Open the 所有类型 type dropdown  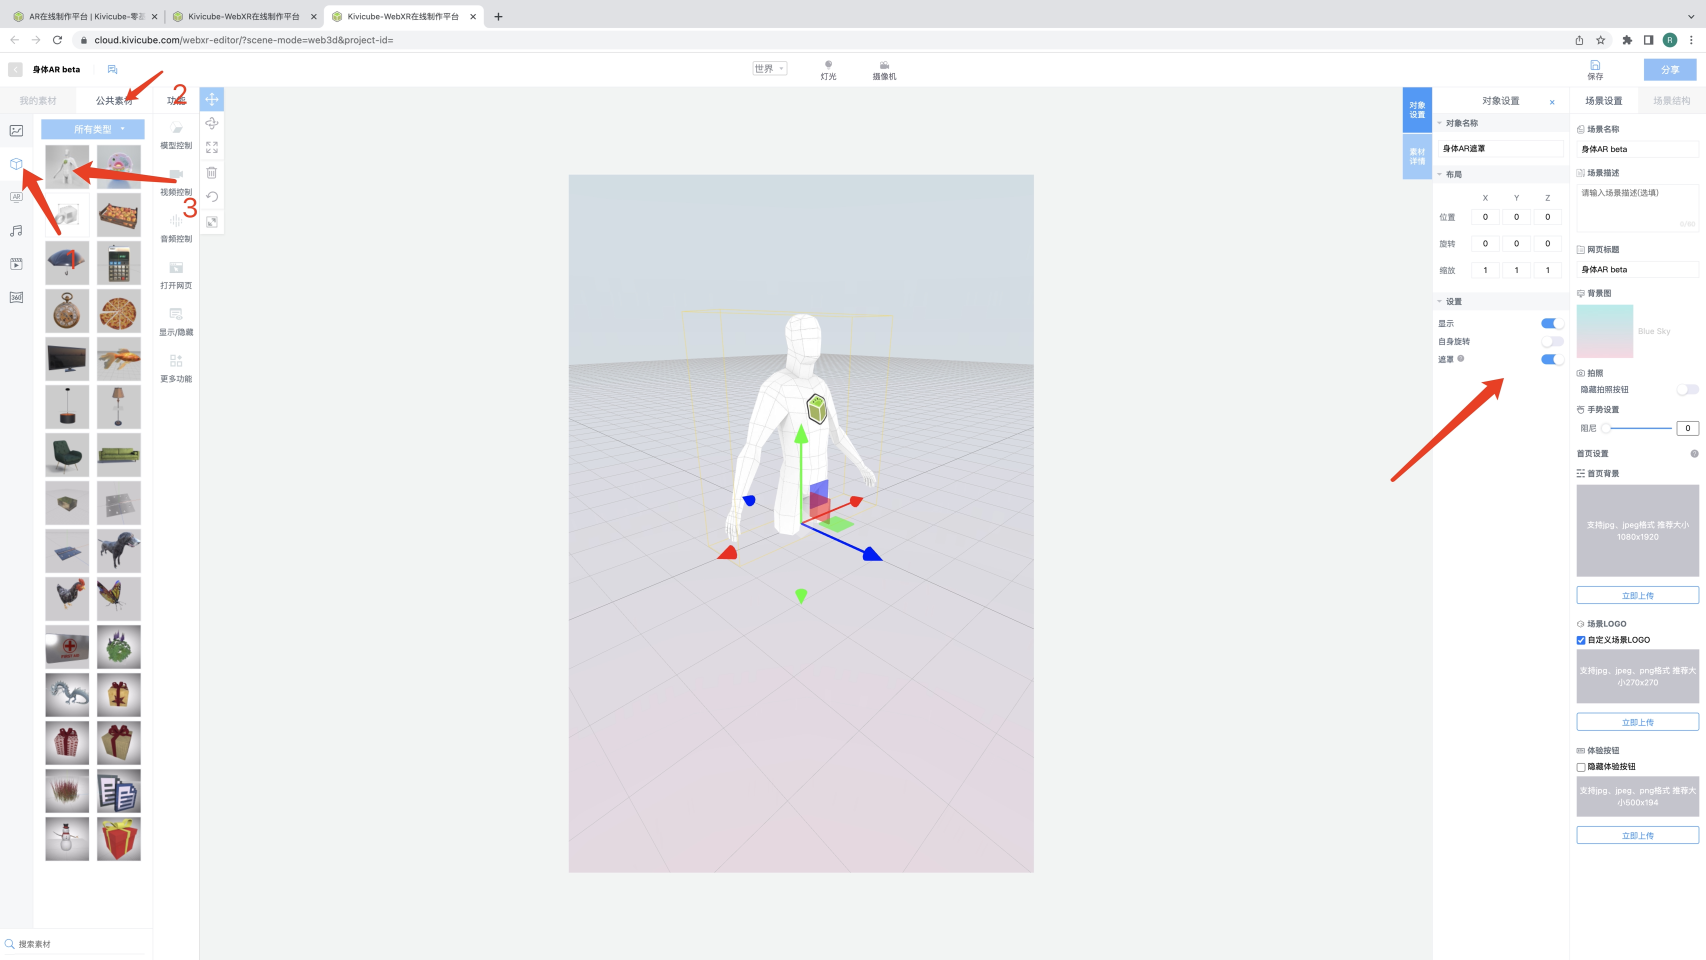tap(93, 129)
